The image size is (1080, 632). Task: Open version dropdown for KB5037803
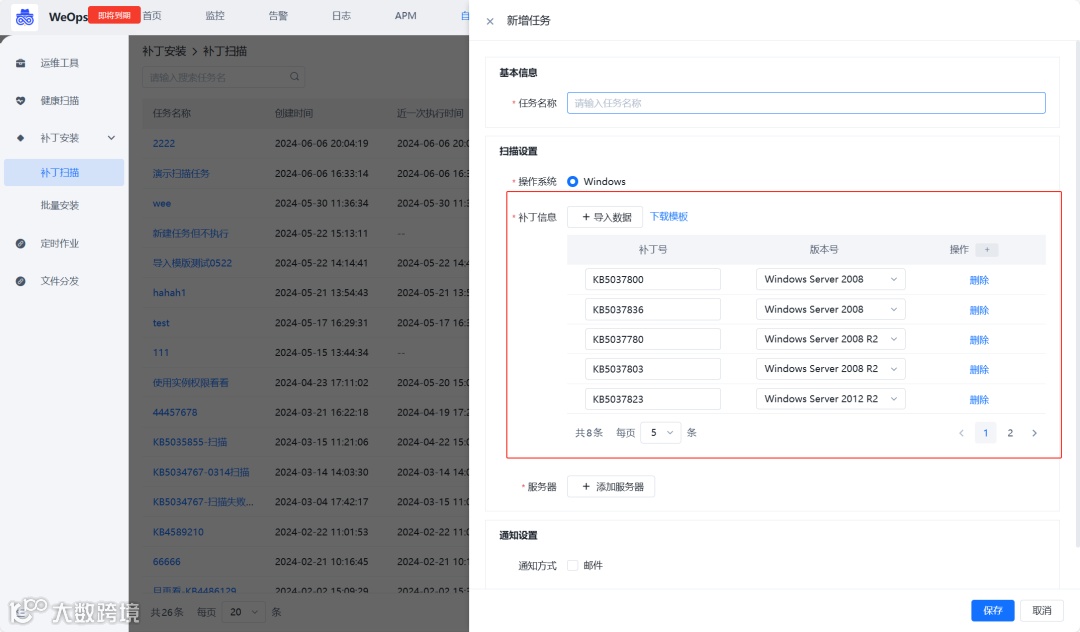(x=831, y=369)
